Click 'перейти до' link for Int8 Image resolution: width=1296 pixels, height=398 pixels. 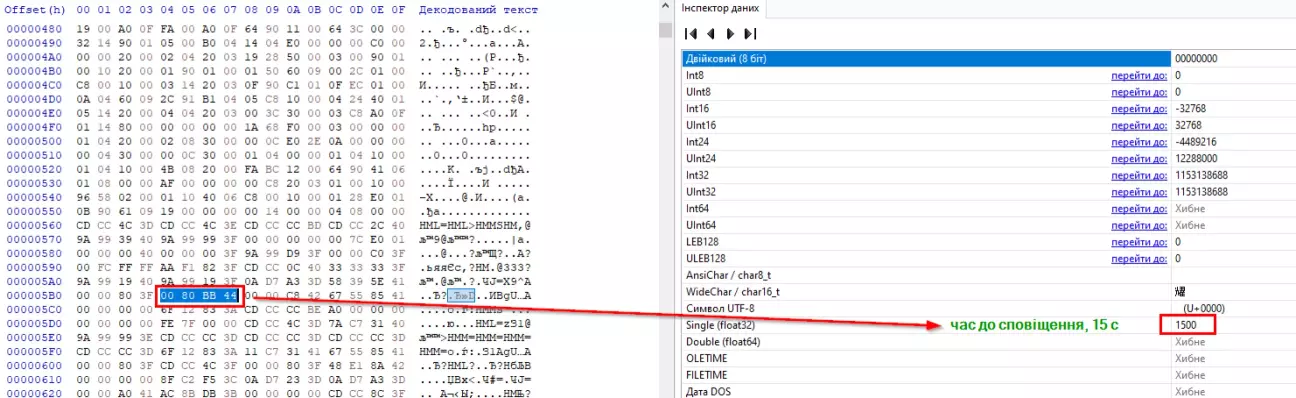click(x=1138, y=75)
